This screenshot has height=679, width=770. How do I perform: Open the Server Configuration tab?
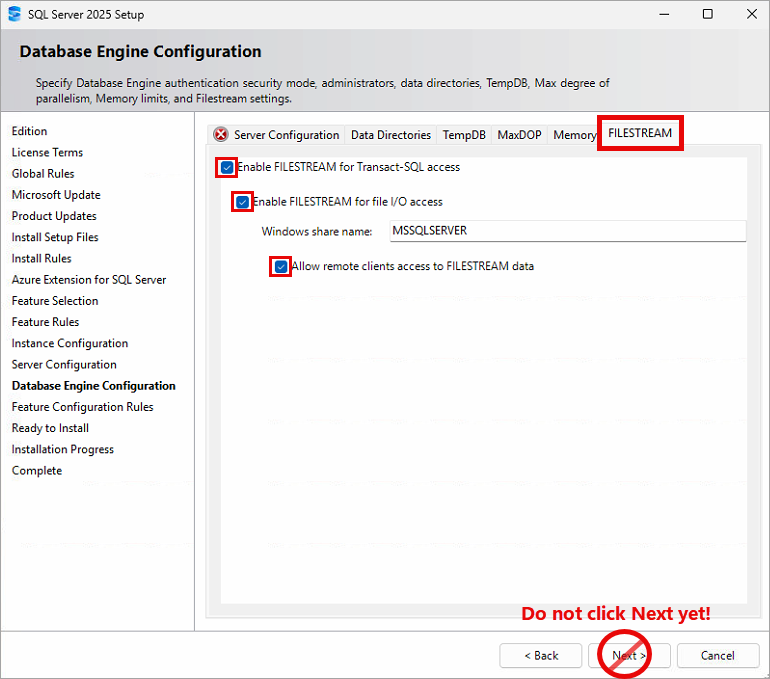click(x=286, y=135)
